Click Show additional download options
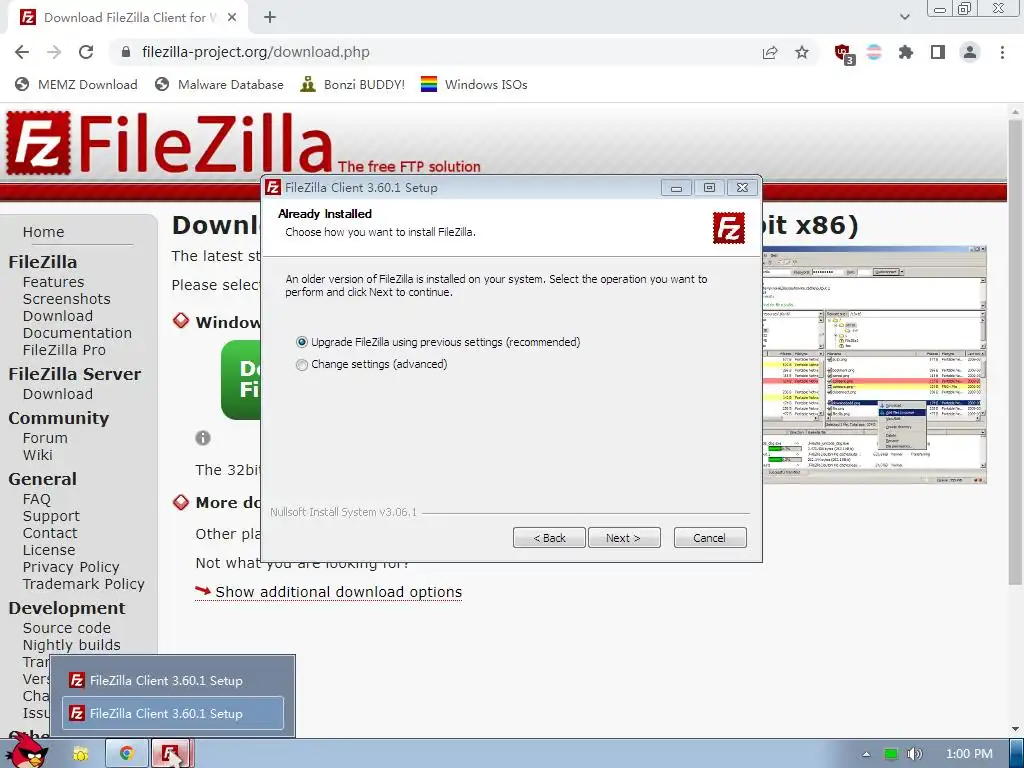This screenshot has width=1024, height=768. coord(338,592)
